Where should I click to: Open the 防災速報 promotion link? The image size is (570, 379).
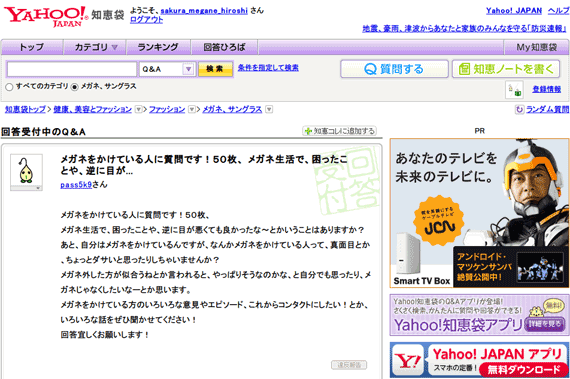pyautogui.click(x=464, y=28)
